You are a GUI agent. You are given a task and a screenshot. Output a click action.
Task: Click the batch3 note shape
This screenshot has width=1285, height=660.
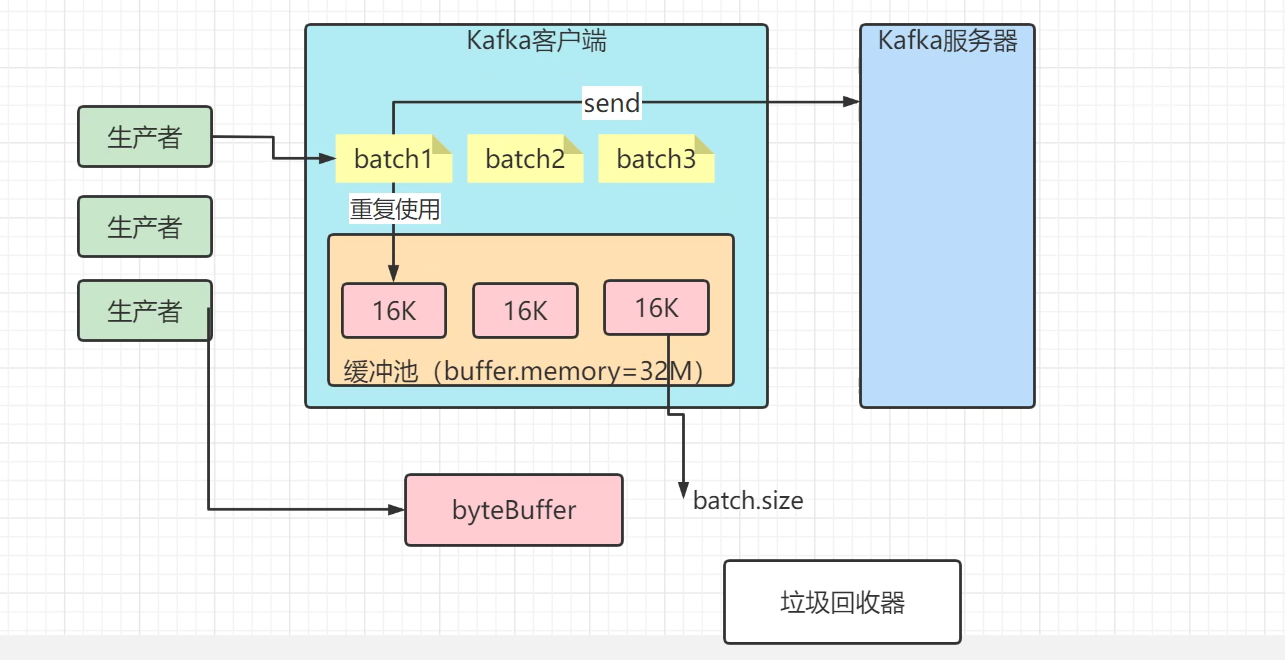point(656,159)
